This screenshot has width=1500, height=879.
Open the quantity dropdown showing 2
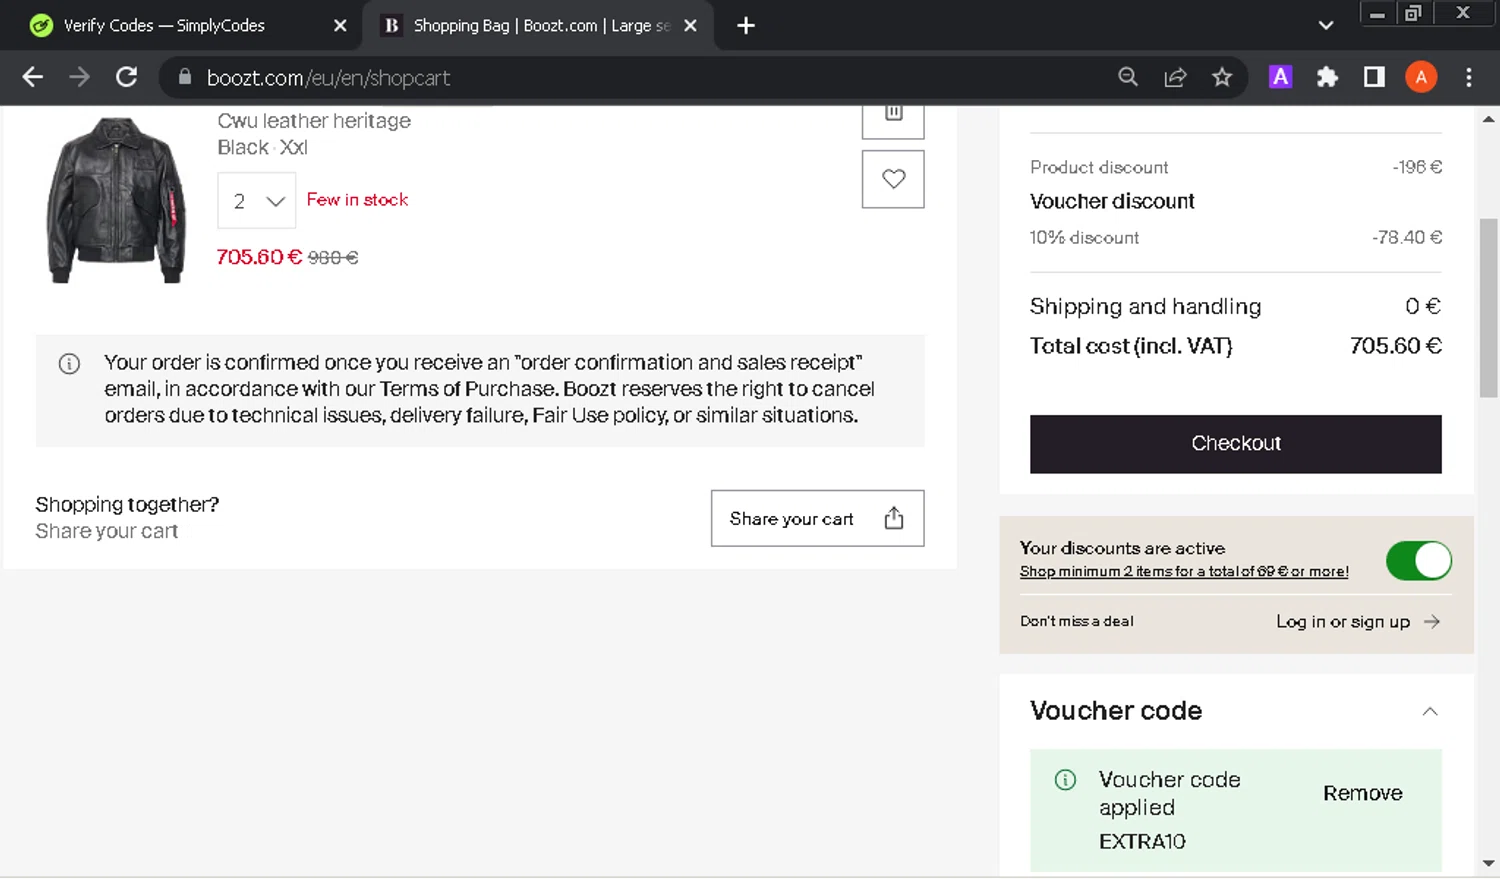[257, 201]
